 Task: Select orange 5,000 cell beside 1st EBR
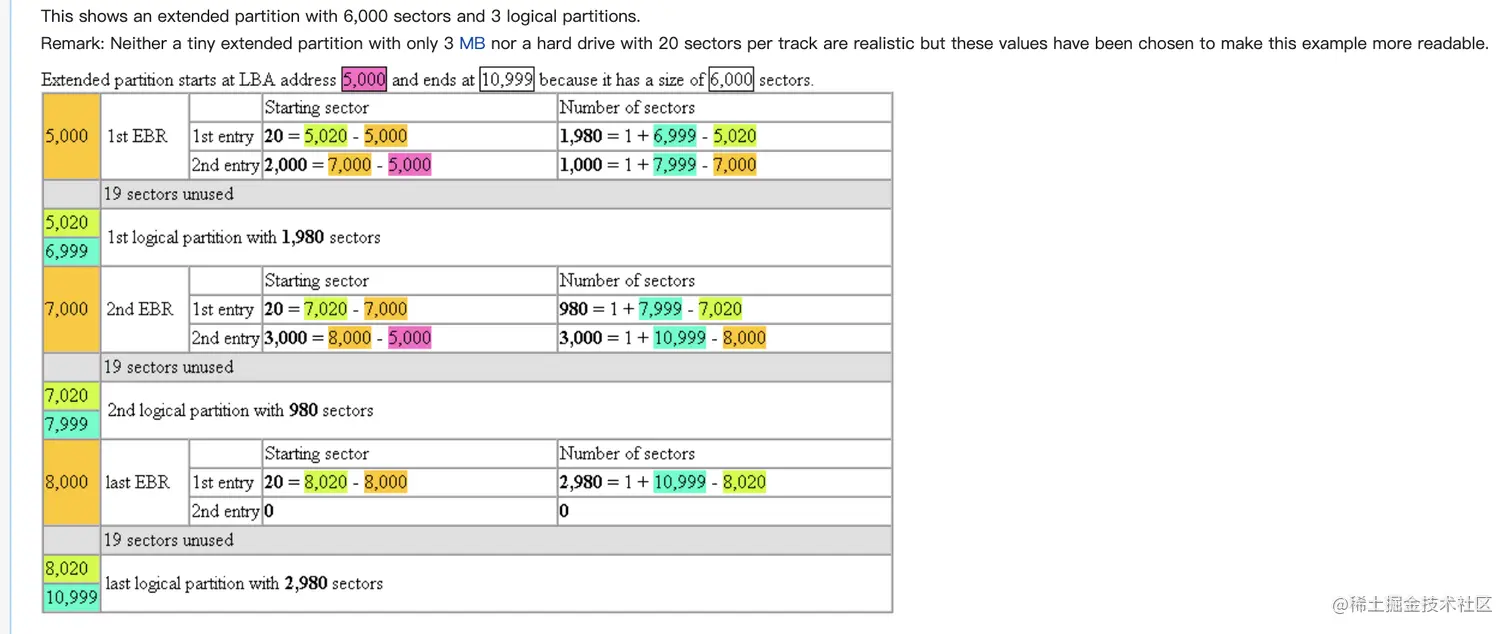click(x=71, y=136)
